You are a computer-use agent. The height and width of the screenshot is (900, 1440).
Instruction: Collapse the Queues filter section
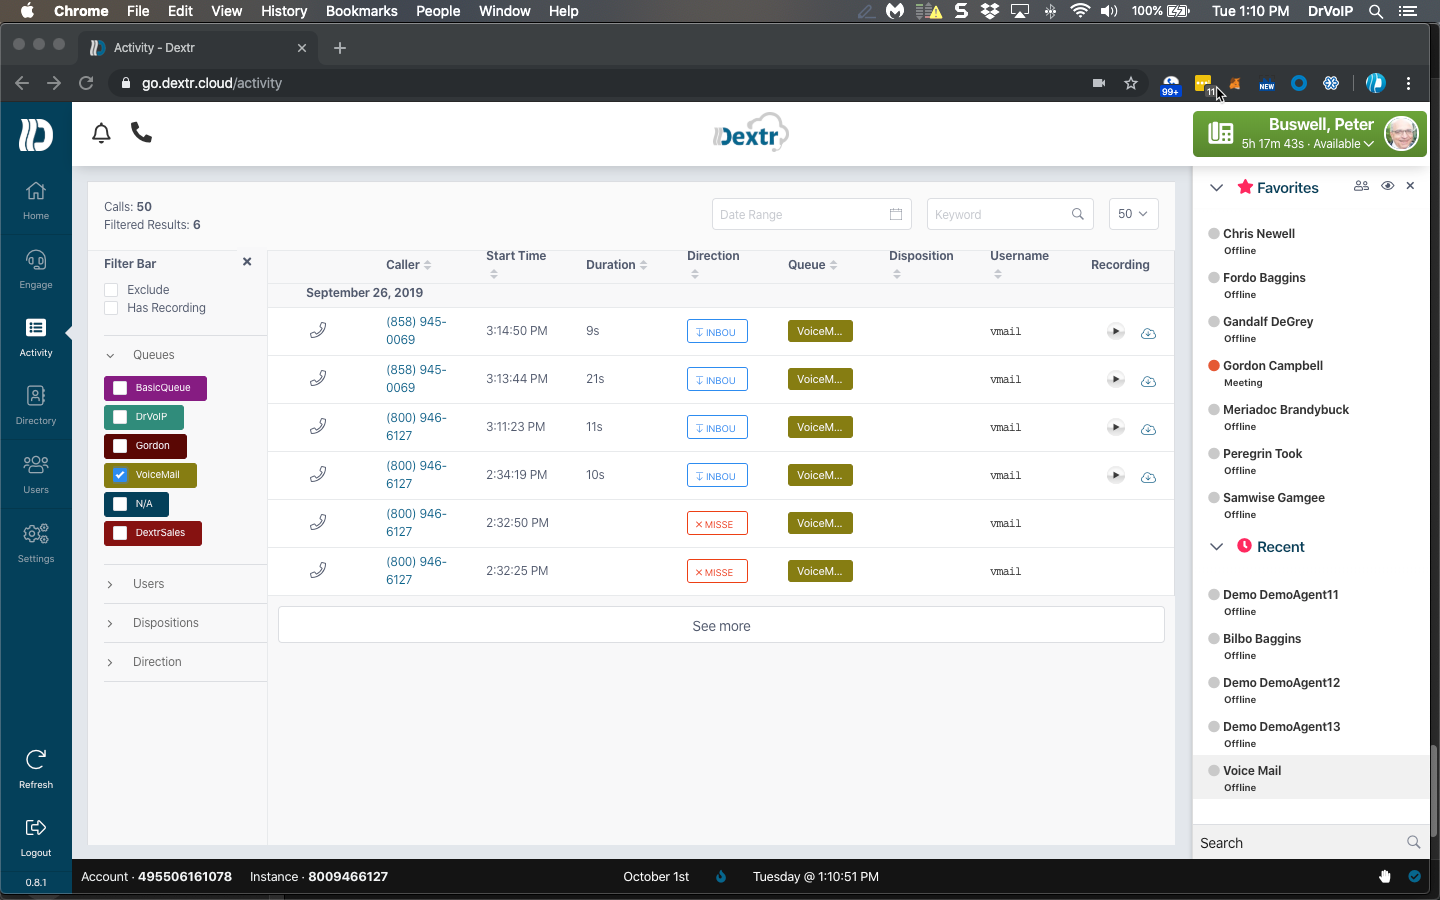[x=110, y=355]
